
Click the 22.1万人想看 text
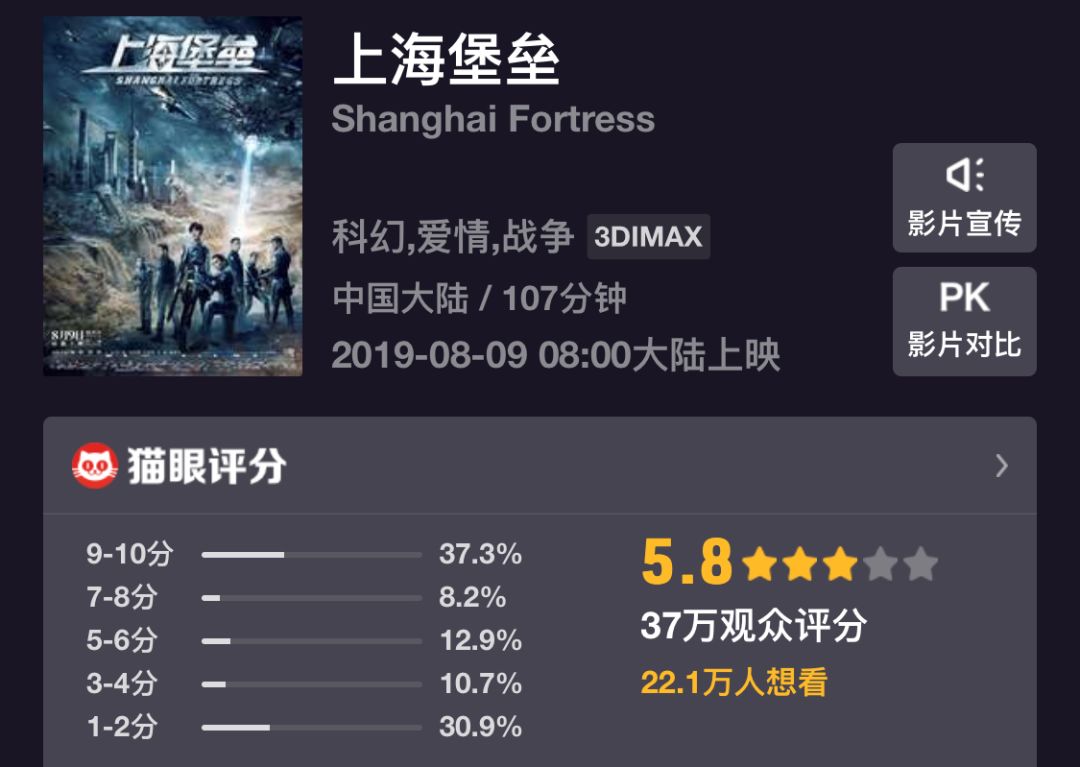[734, 683]
